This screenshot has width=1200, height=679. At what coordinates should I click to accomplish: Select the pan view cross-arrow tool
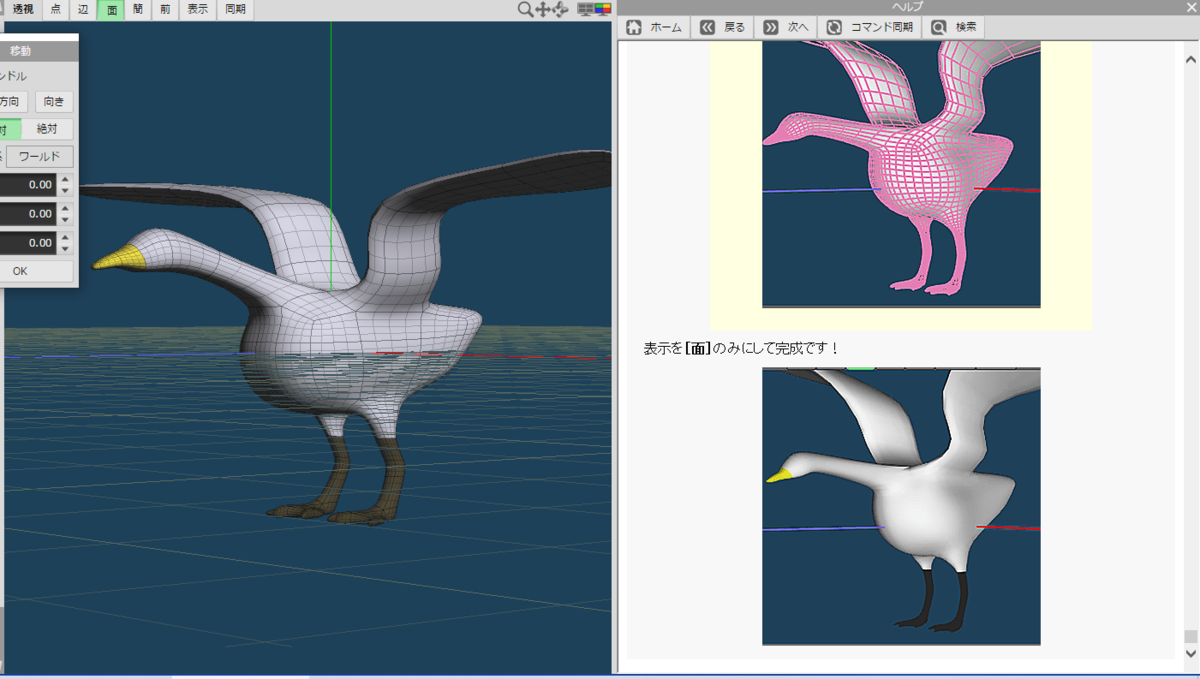point(543,9)
